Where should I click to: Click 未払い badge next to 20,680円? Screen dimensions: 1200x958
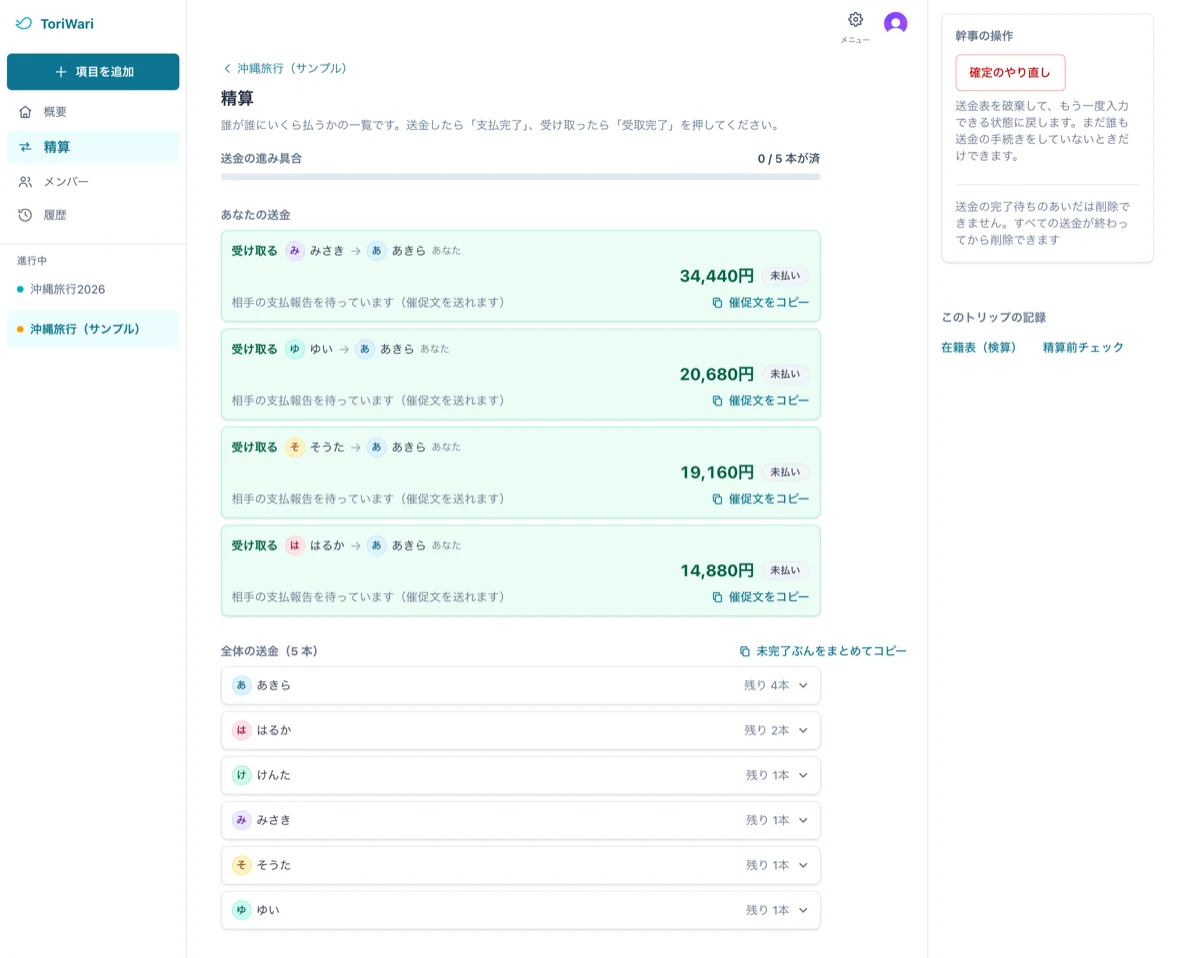(785, 374)
